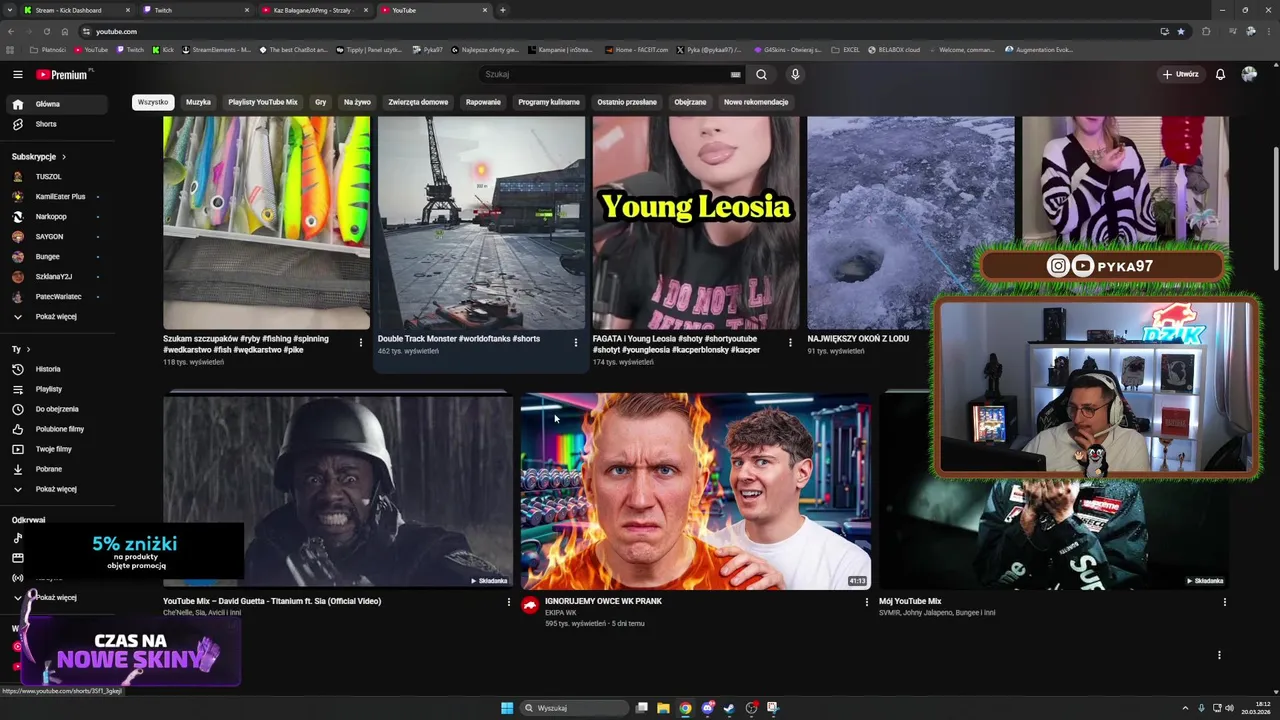Open the IGNORUJEMY OWCE WK PRANK thumbnail
The image size is (1280, 720).
point(695,492)
